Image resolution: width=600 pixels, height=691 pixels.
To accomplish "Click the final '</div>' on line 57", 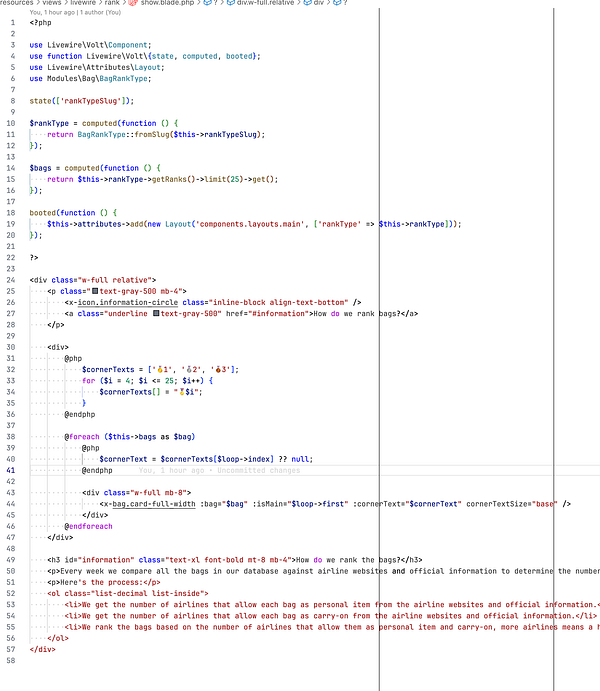I will coord(43,649).
